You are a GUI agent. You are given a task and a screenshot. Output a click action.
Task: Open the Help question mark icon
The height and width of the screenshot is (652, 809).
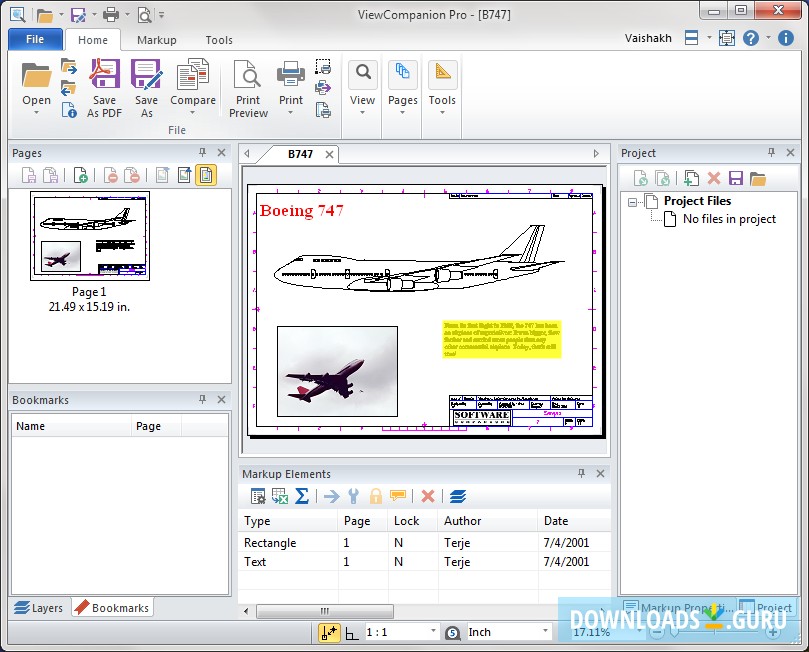(x=751, y=38)
